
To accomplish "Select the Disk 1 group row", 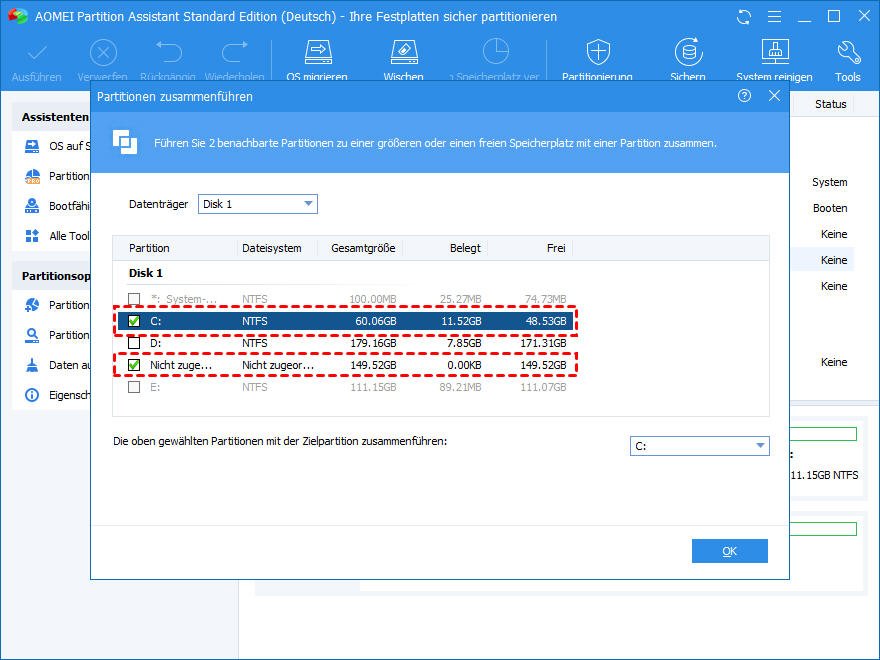I will coord(146,273).
